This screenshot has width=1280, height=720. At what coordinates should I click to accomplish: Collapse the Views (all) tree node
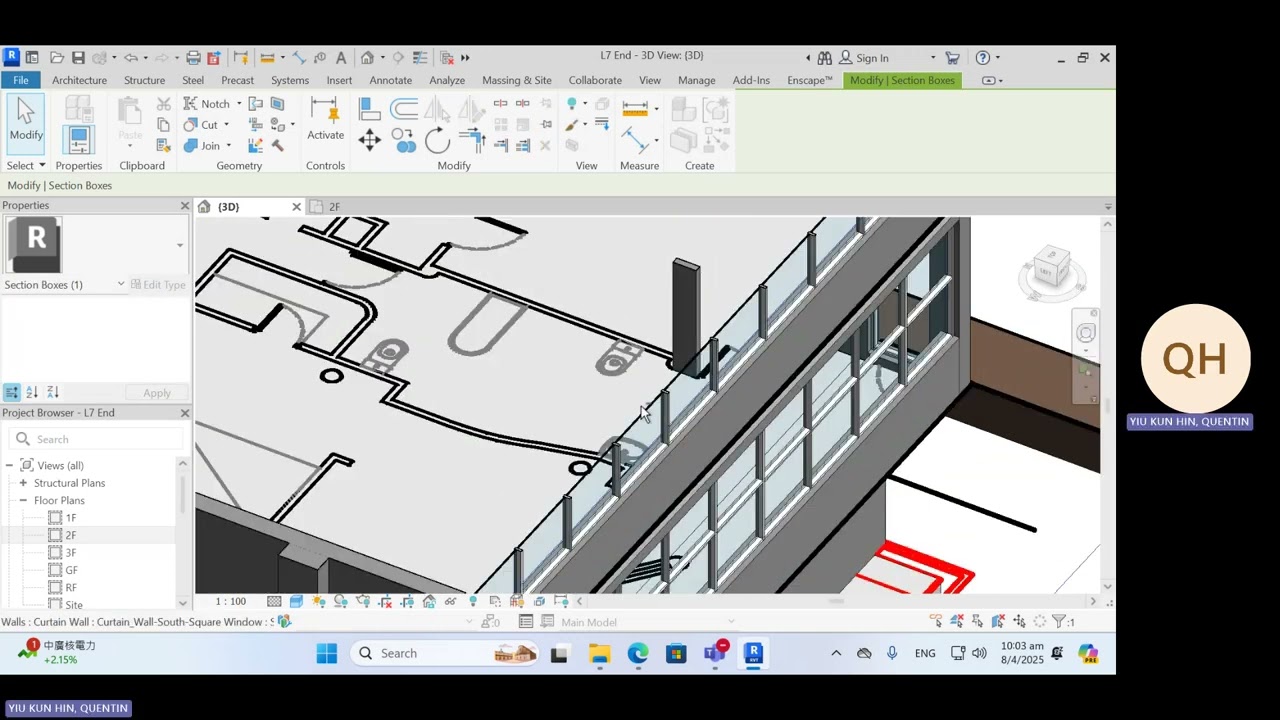point(9,465)
